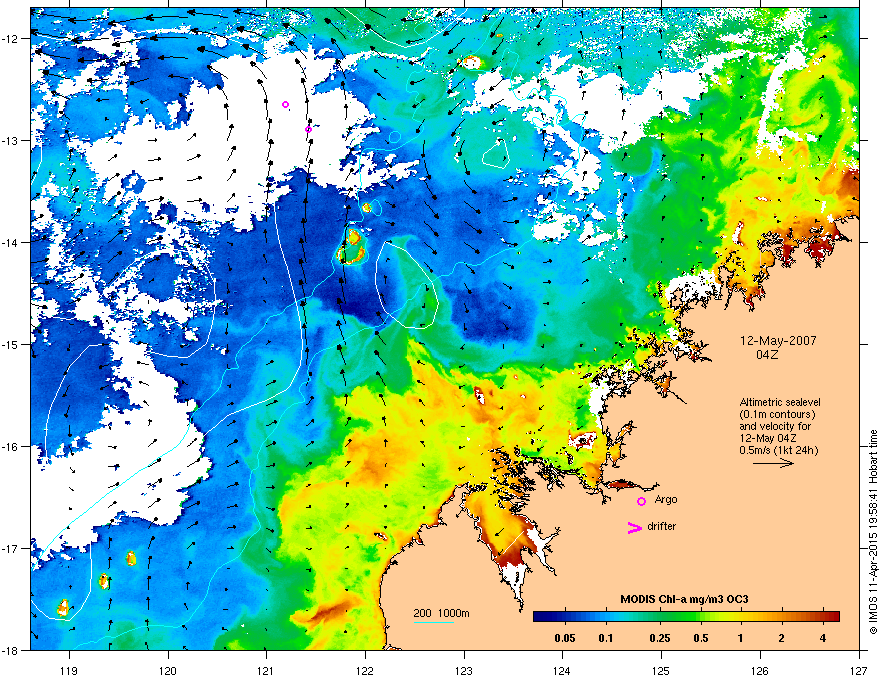880x680 pixels.
Task: Click the dark red end of color bar near 4
Action: 832,616
